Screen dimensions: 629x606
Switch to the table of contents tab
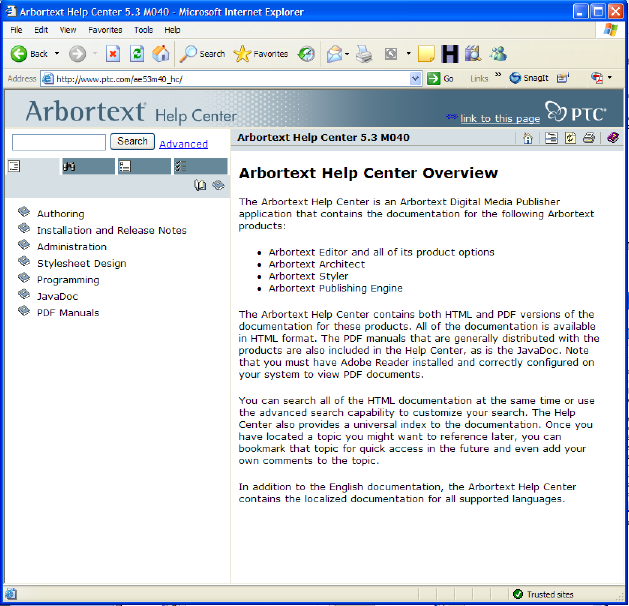click(x=15, y=167)
